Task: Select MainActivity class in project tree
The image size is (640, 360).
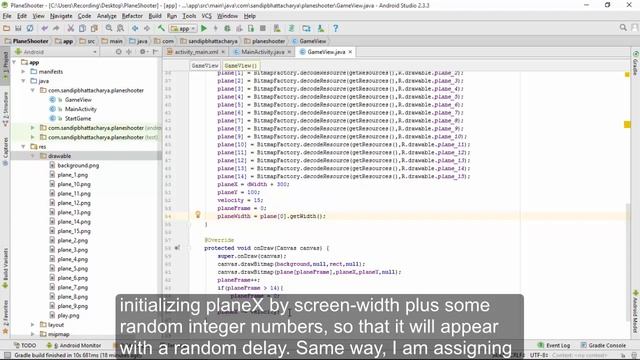Action: pyautogui.click(x=80, y=109)
